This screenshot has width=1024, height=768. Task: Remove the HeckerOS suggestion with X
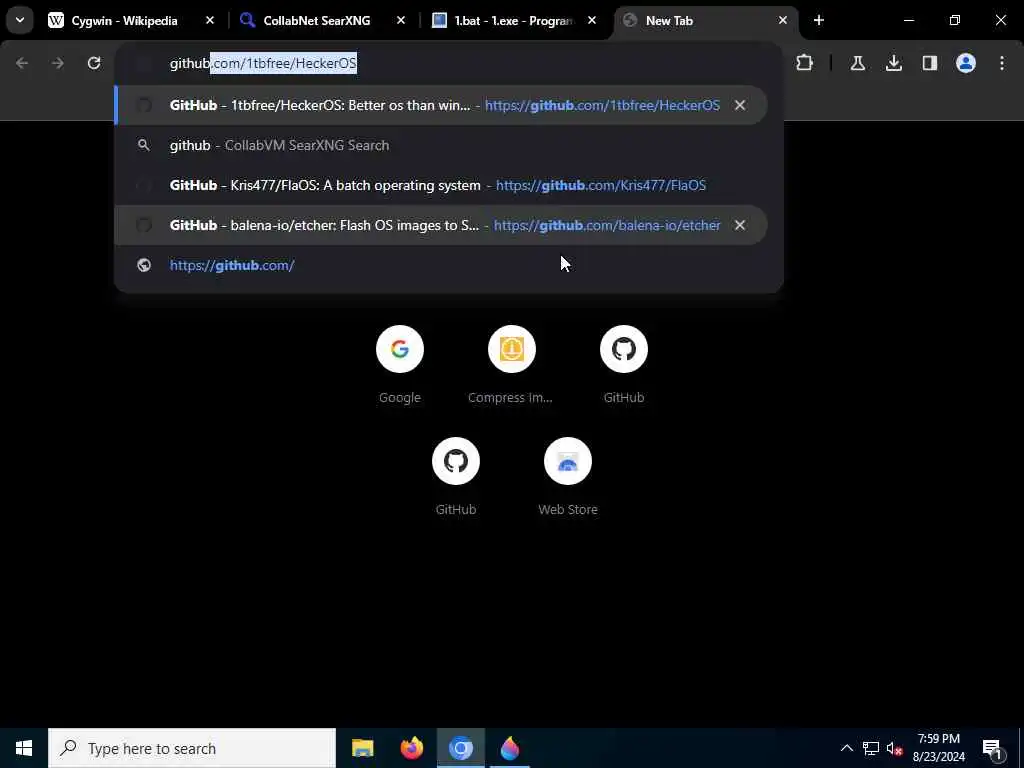pyautogui.click(x=740, y=105)
